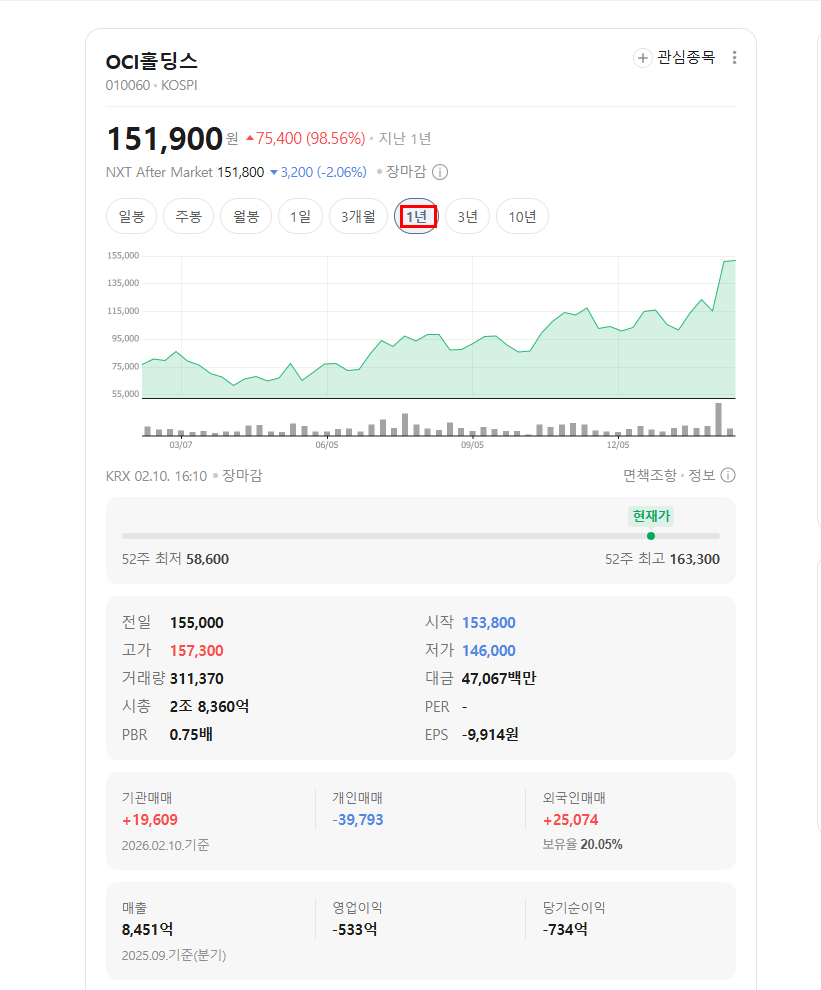Click the 당기순이익 value -734억

(x=565, y=930)
